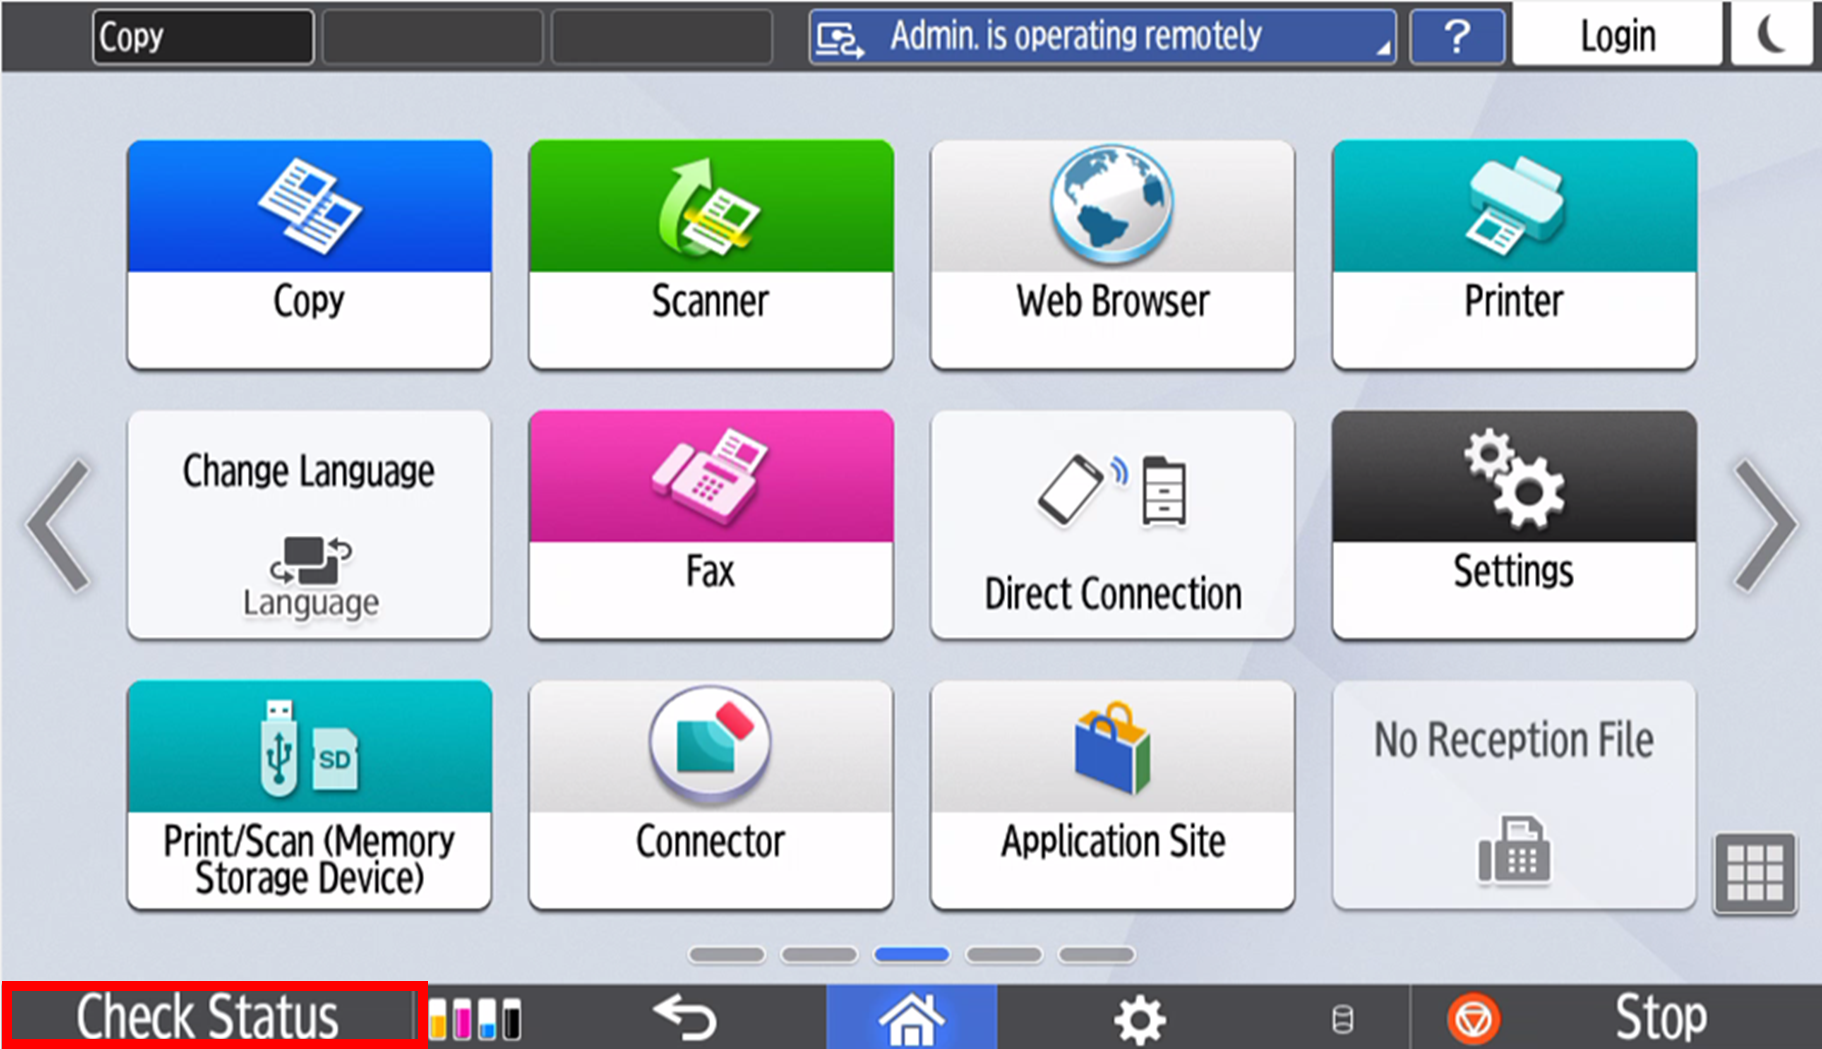This screenshot has height=1049, width=1822.
Task: Enter energy saver mode with moon icon
Action: tap(1771, 35)
